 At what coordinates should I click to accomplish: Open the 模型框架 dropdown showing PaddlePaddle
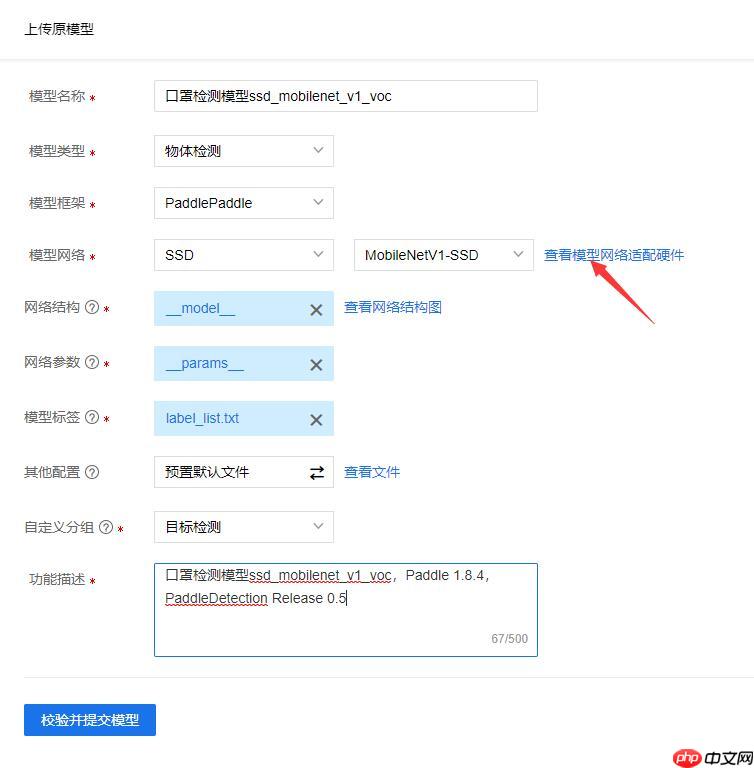pyautogui.click(x=243, y=203)
